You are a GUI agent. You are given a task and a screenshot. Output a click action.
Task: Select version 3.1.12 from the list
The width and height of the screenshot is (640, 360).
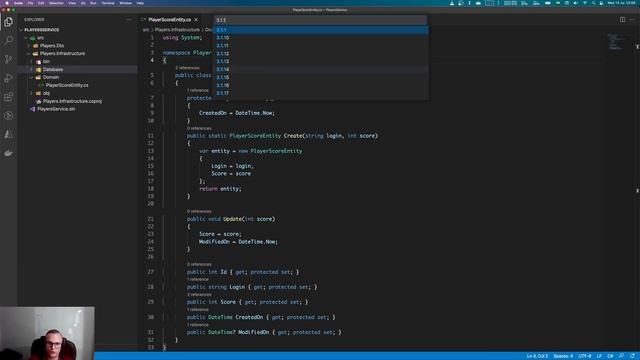pyautogui.click(x=321, y=53)
